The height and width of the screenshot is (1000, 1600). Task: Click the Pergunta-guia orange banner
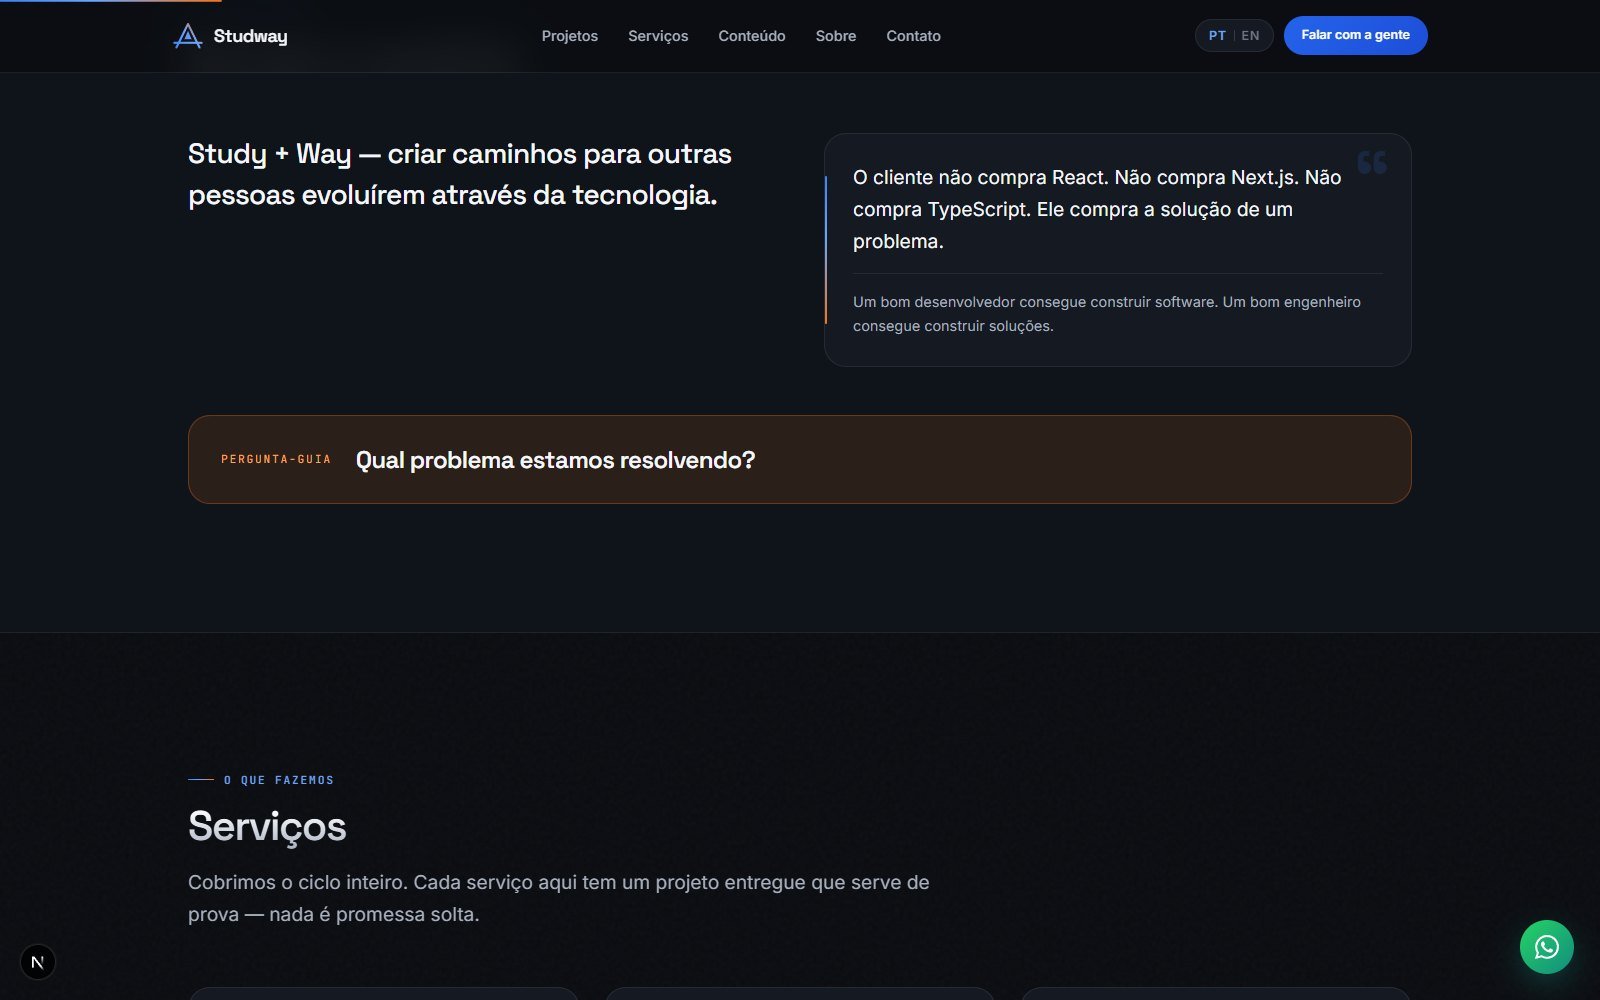(799, 459)
